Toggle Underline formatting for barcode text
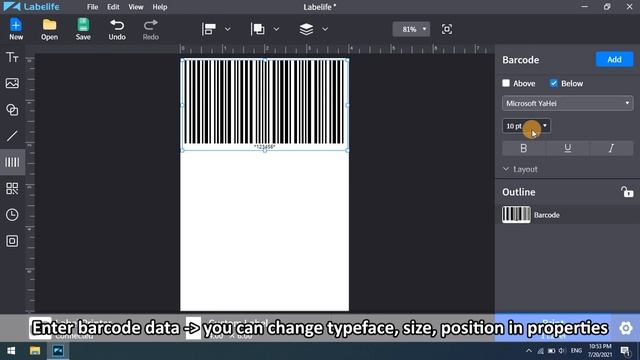 [568, 148]
